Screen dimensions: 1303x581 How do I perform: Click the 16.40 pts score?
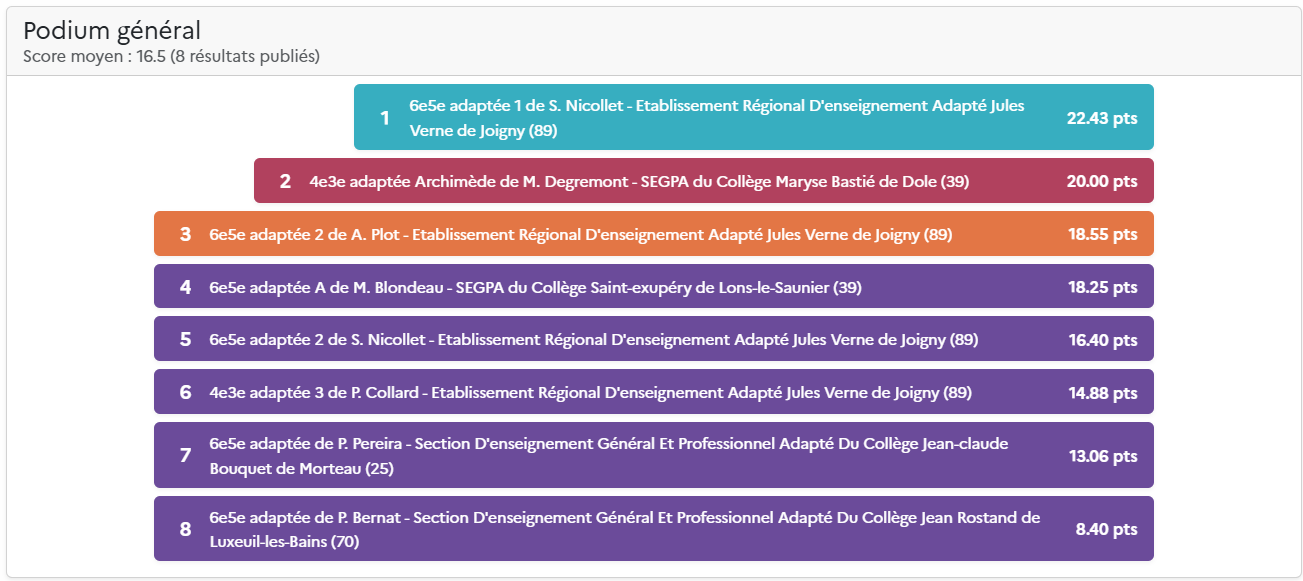point(1102,340)
